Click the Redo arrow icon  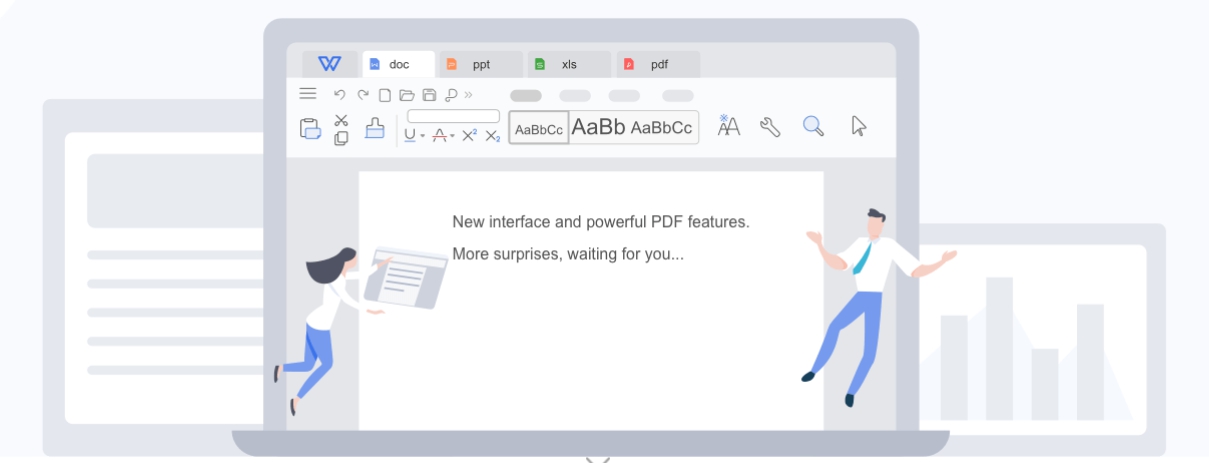363,95
